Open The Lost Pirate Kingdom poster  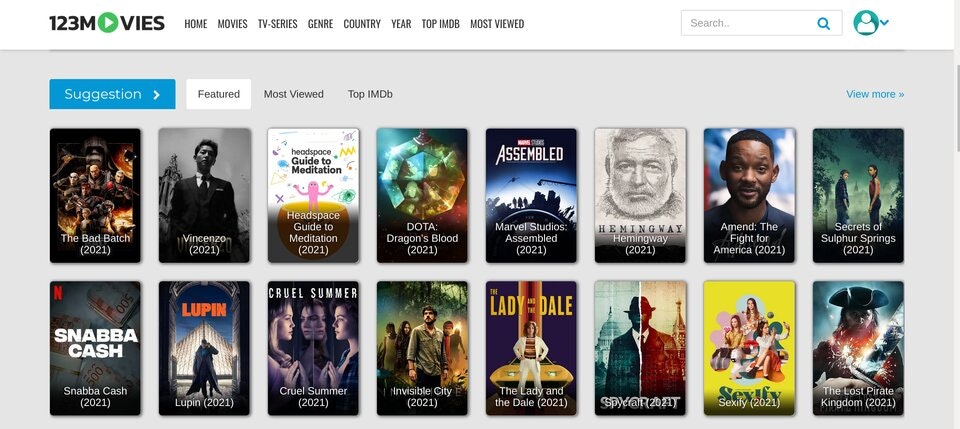click(858, 348)
